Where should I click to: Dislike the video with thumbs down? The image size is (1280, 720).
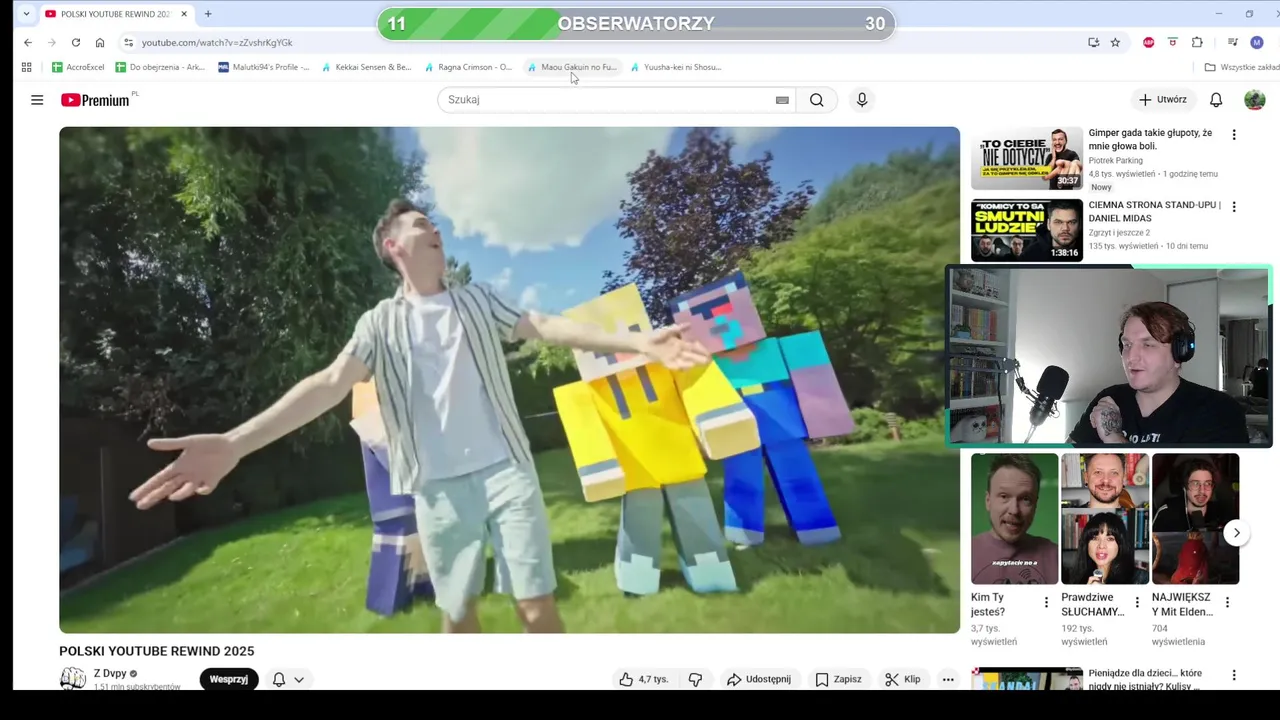click(695, 679)
